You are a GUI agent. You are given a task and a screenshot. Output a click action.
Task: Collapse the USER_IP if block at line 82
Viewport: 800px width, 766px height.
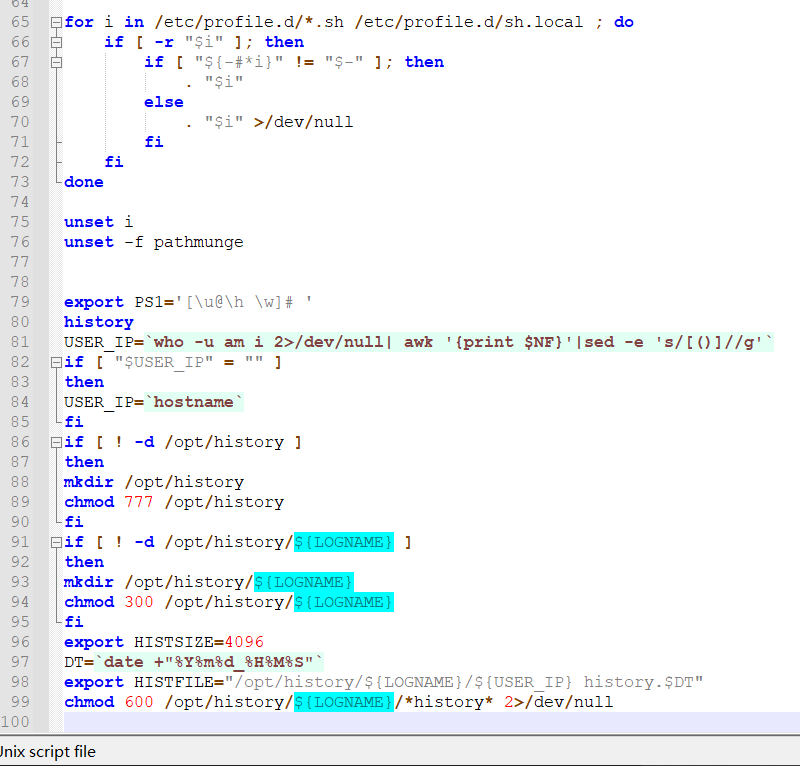pyautogui.click(x=56, y=362)
